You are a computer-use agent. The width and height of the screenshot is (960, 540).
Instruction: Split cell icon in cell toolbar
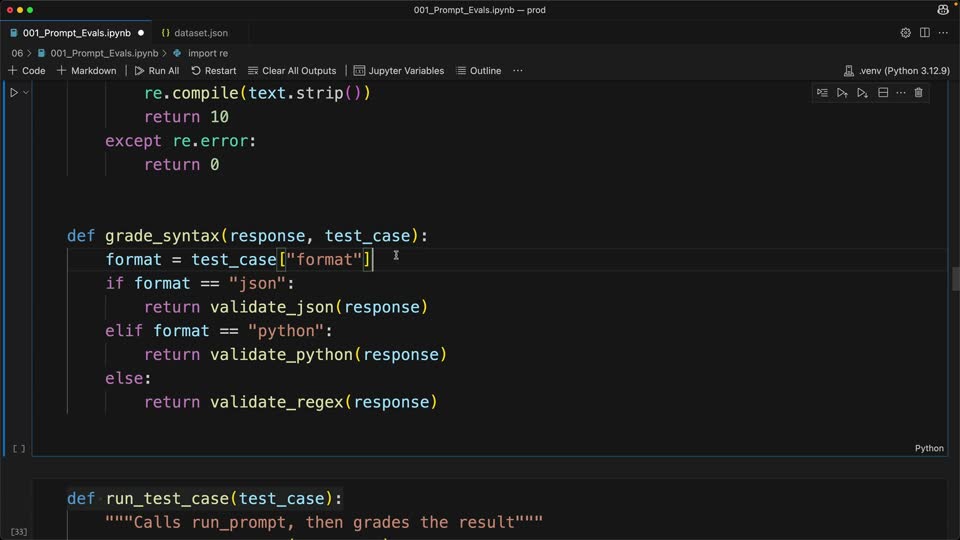point(883,92)
